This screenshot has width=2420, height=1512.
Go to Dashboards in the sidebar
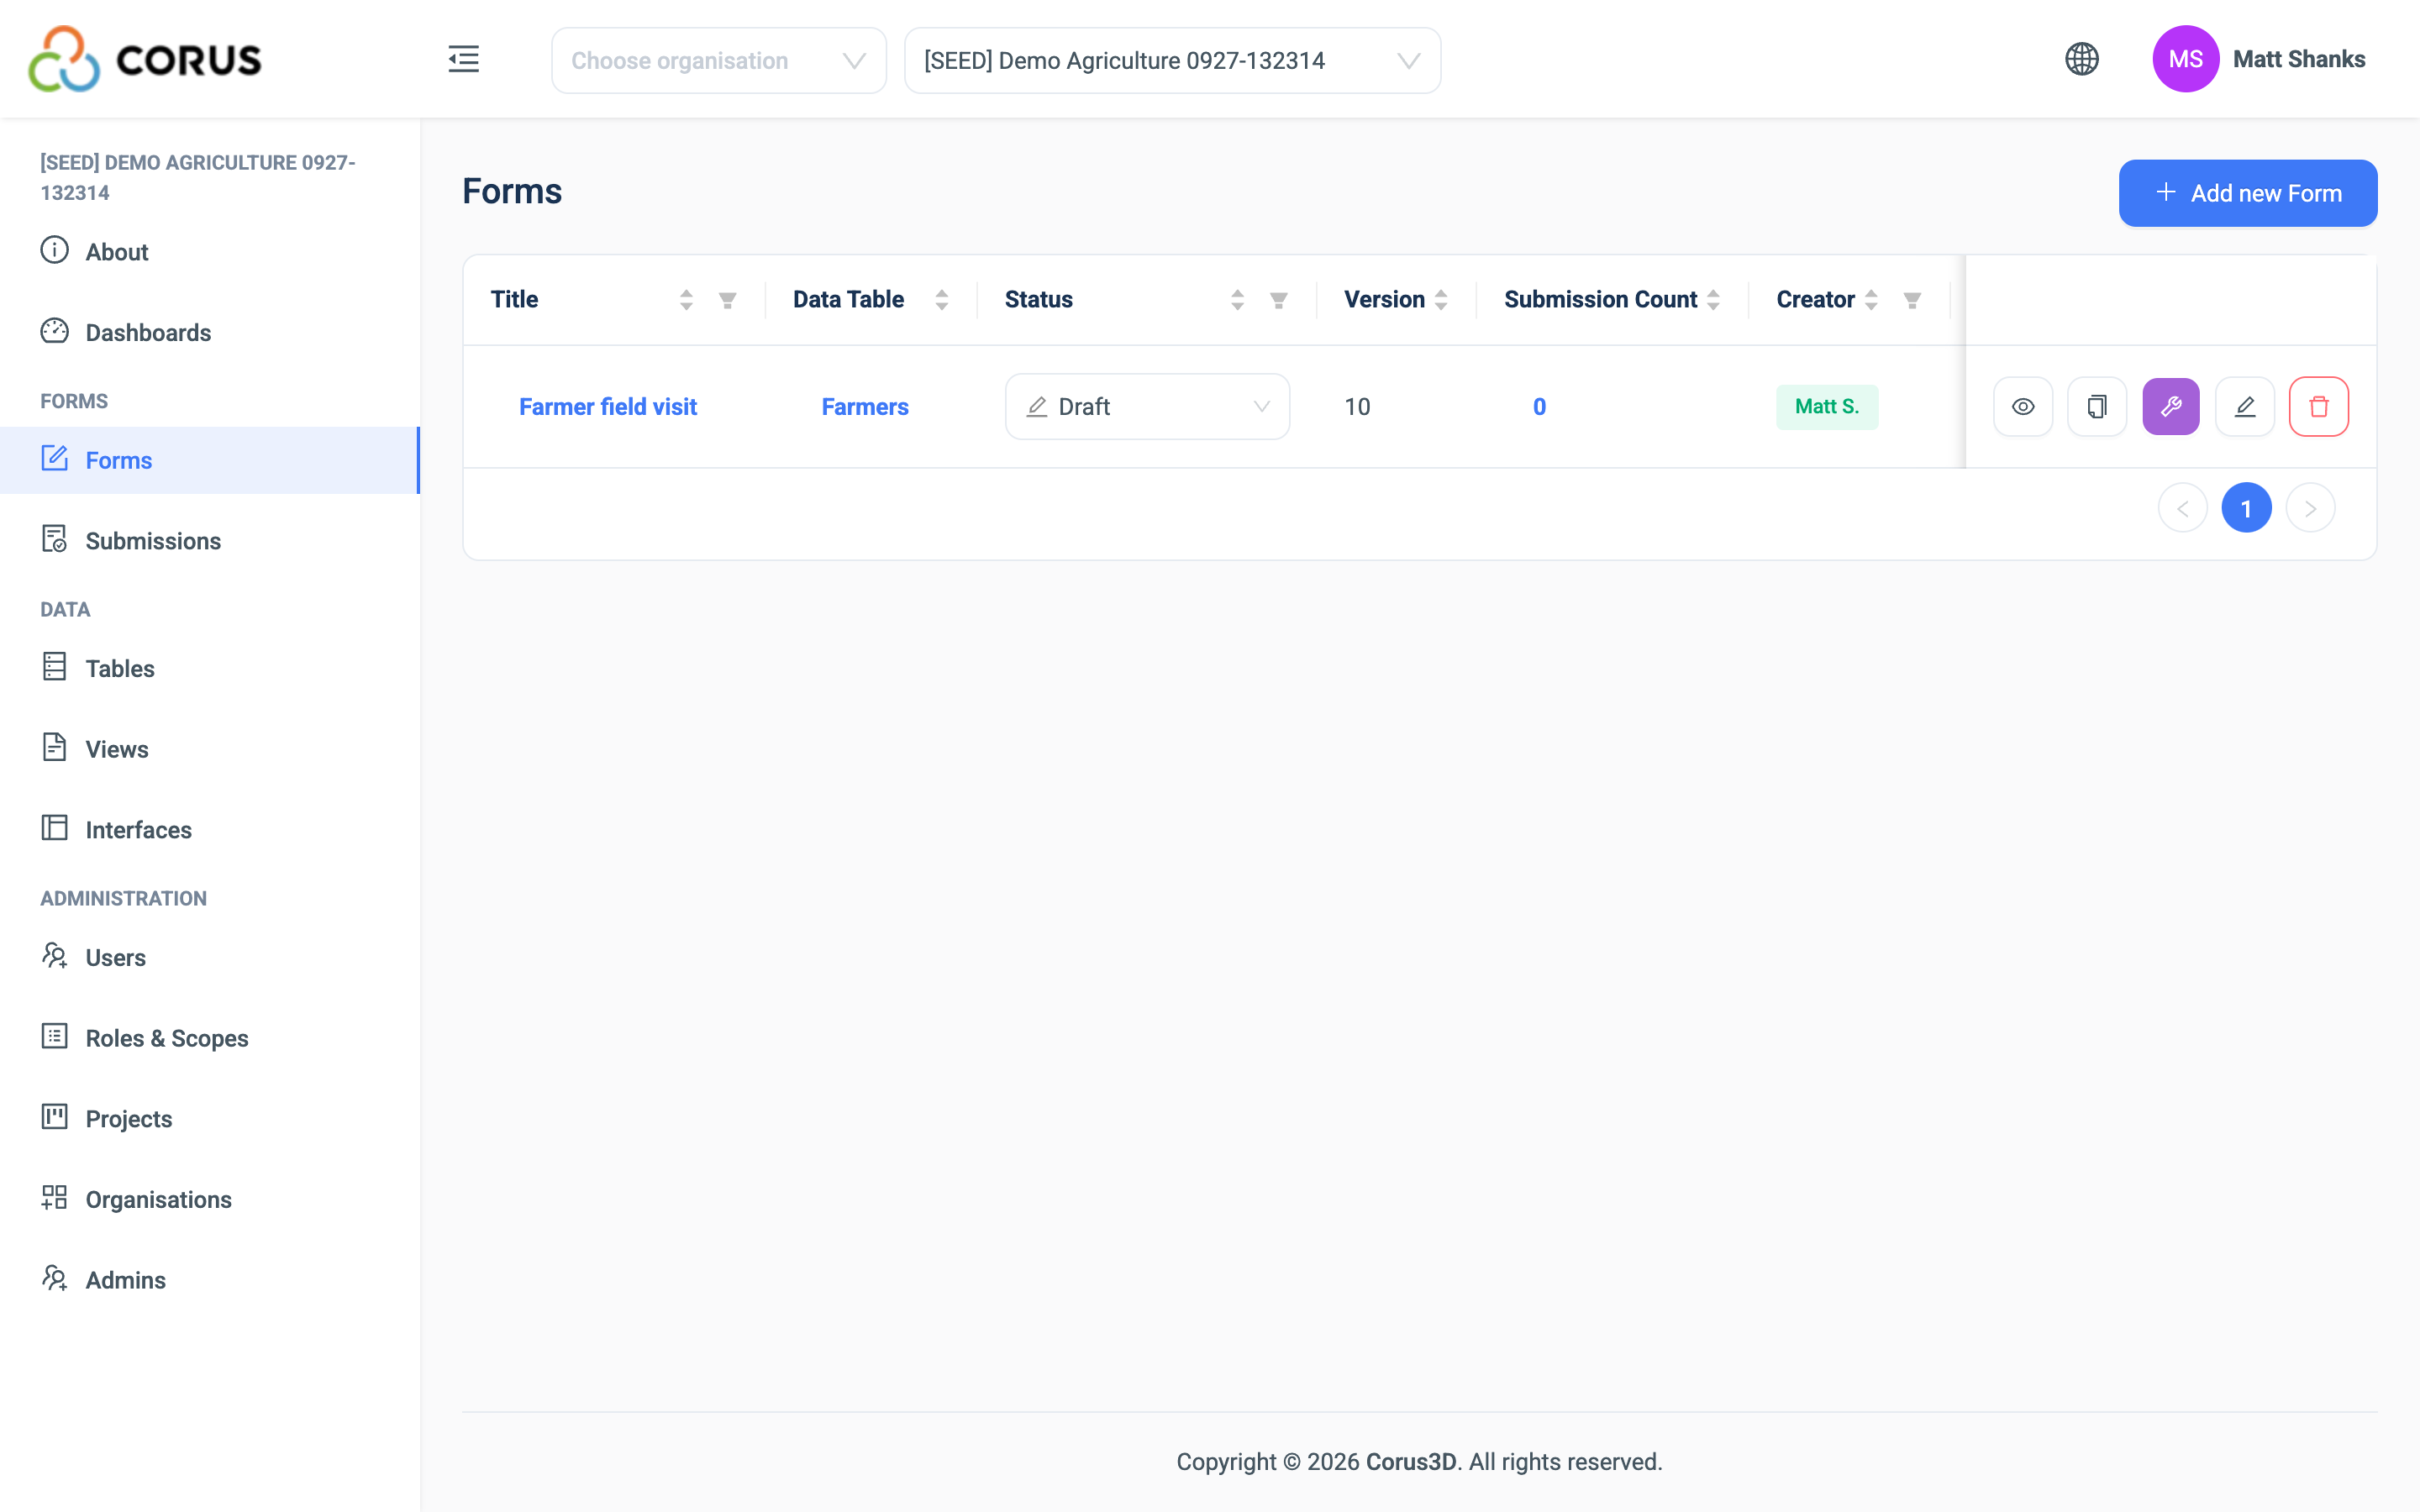[x=210, y=333]
